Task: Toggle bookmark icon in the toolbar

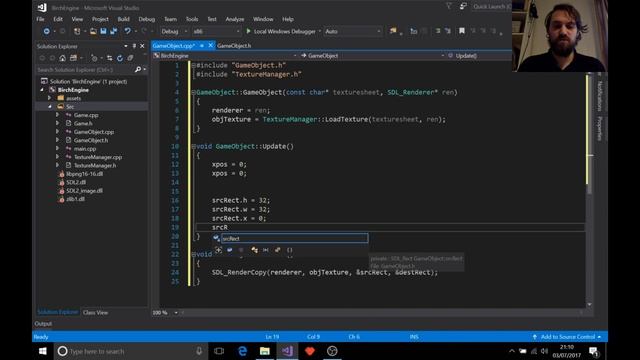Action: pyautogui.click(x=462, y=31)
